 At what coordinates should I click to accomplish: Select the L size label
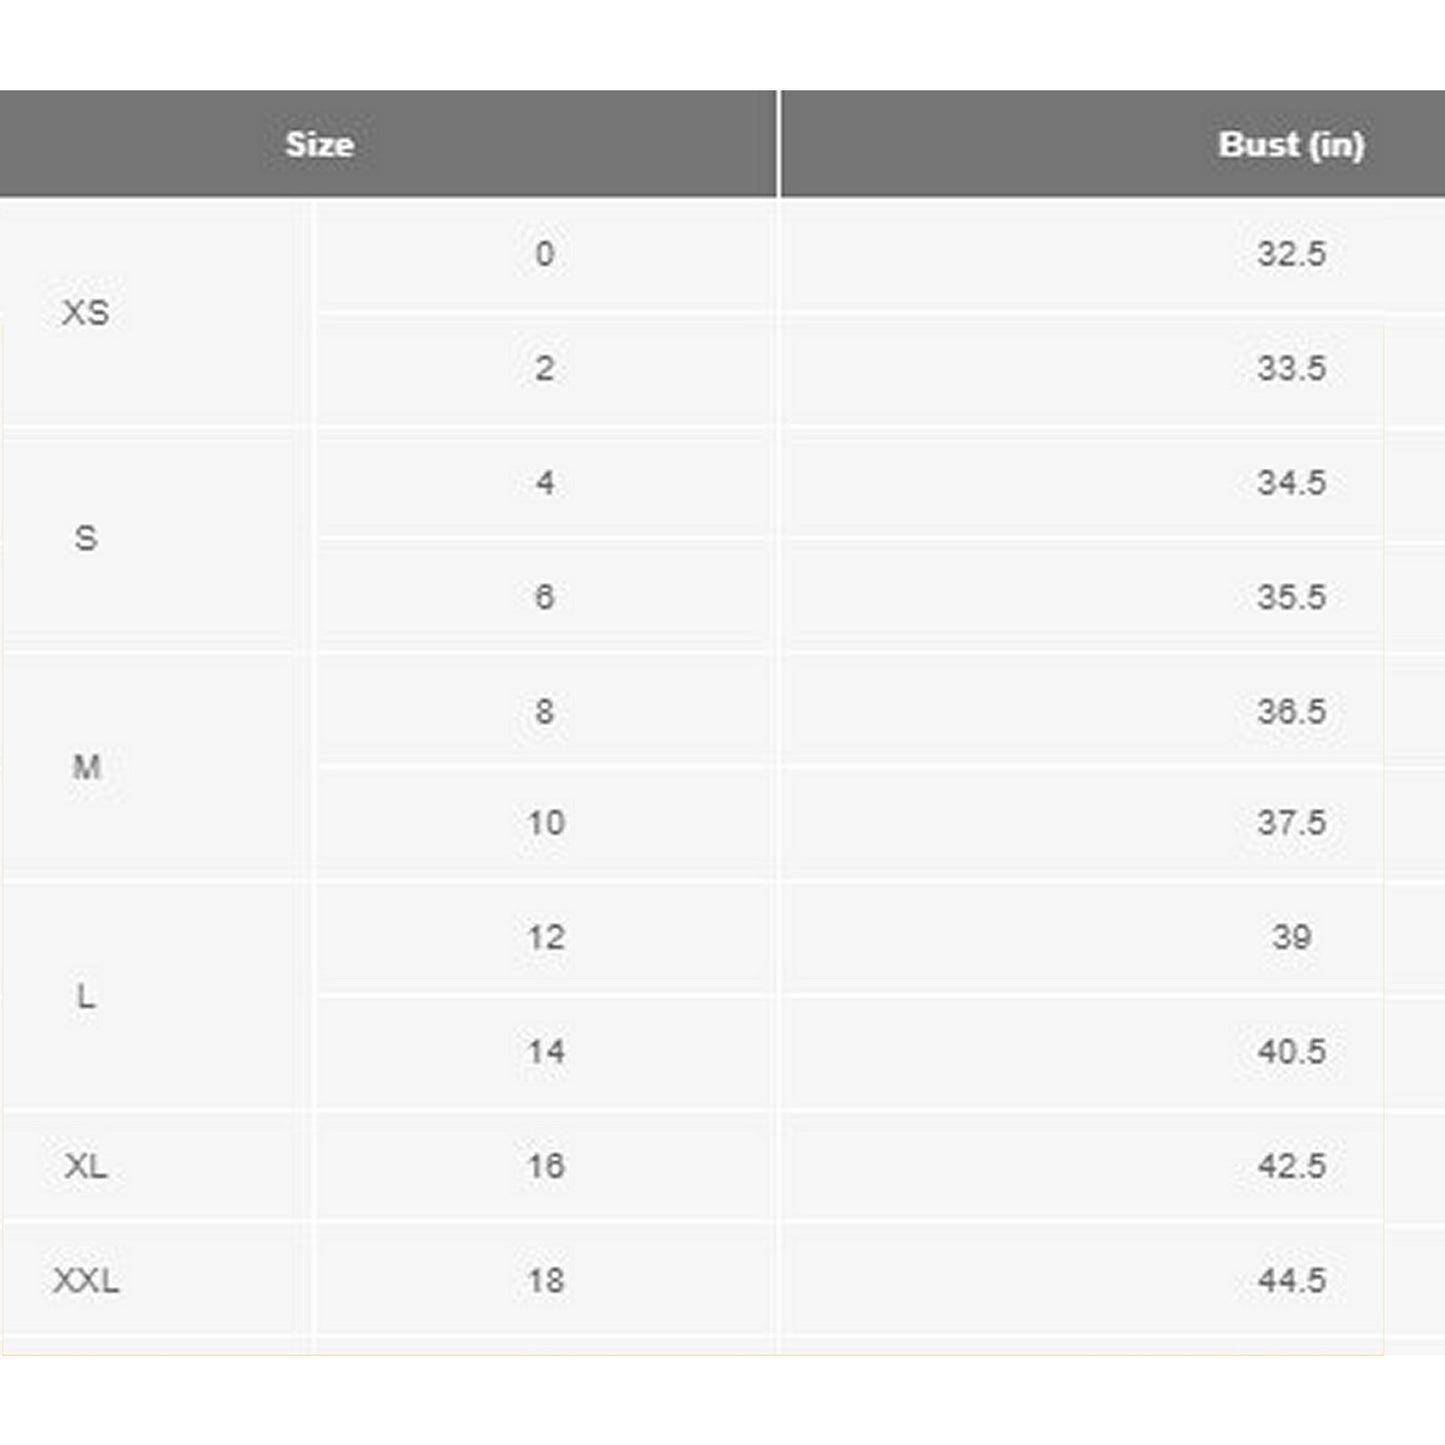(87, 996)
